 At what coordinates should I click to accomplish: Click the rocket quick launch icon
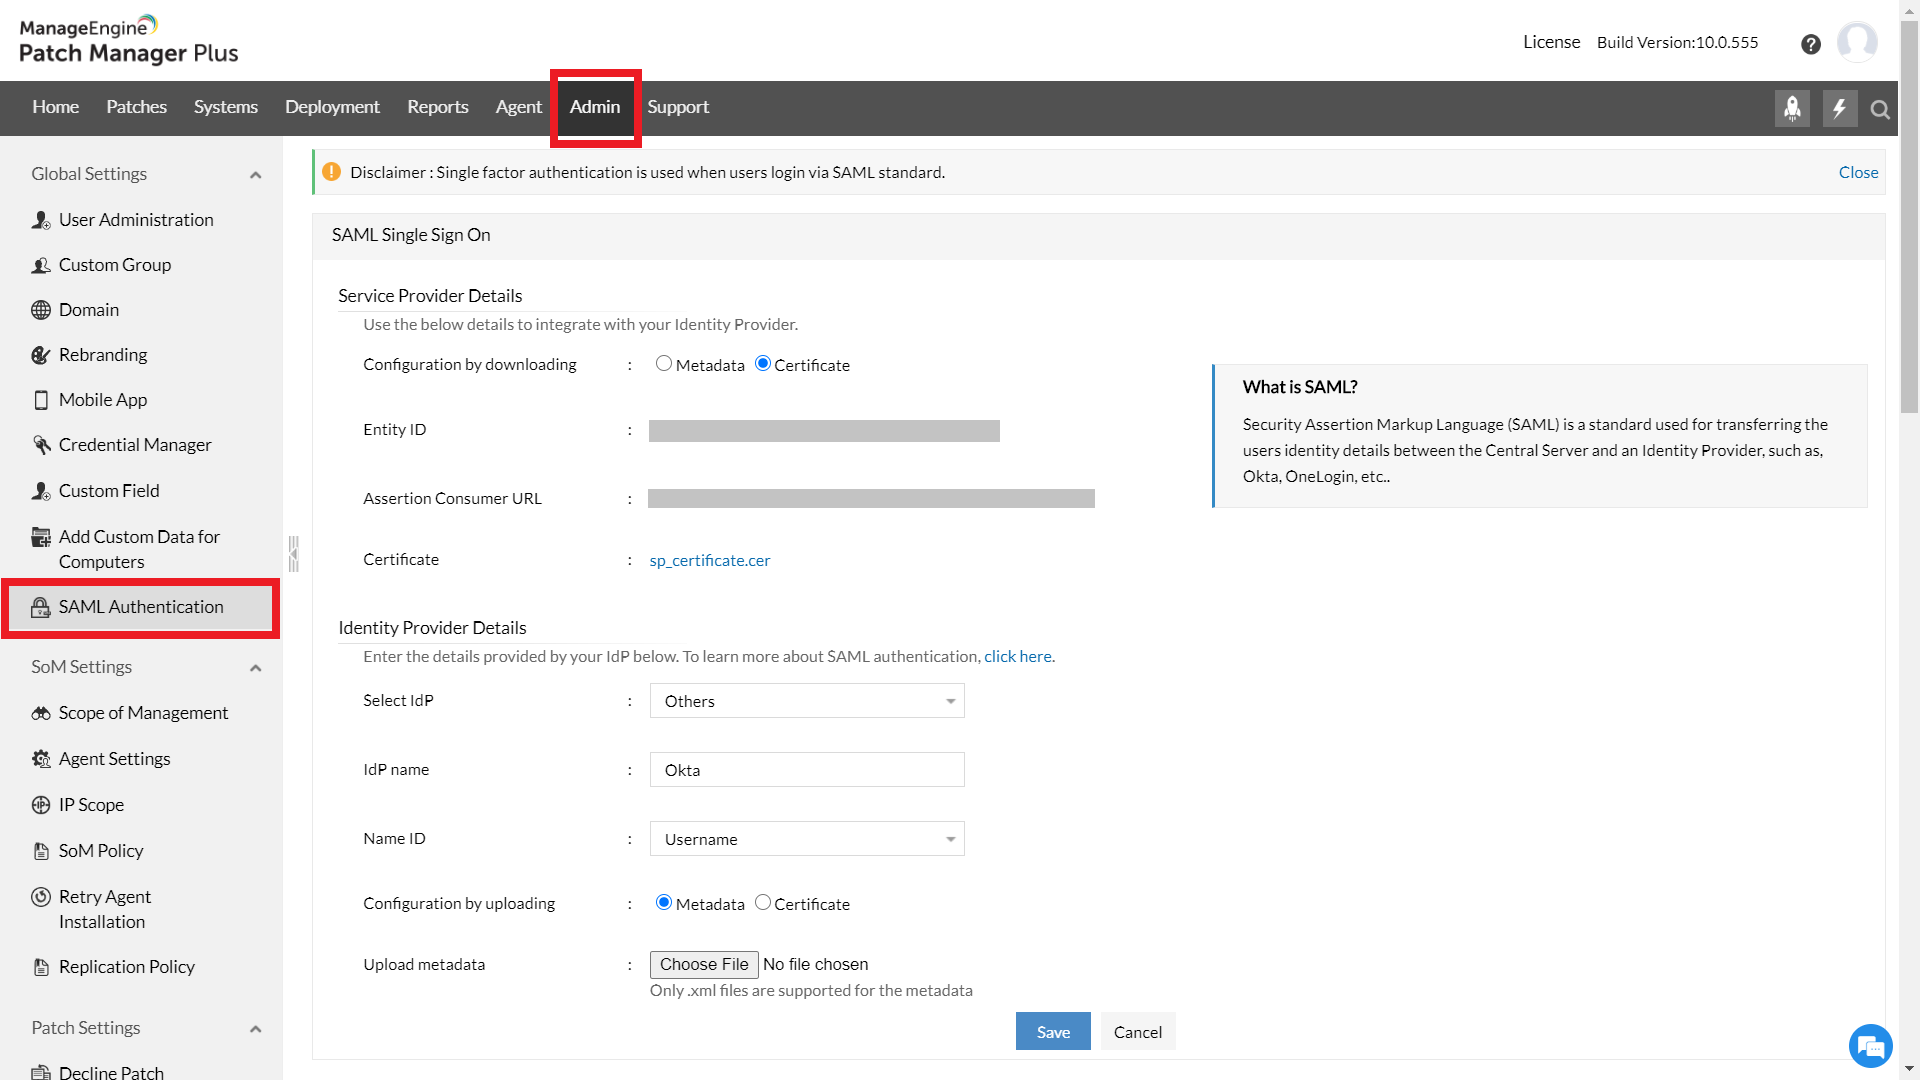click(x=1792, y=108)
